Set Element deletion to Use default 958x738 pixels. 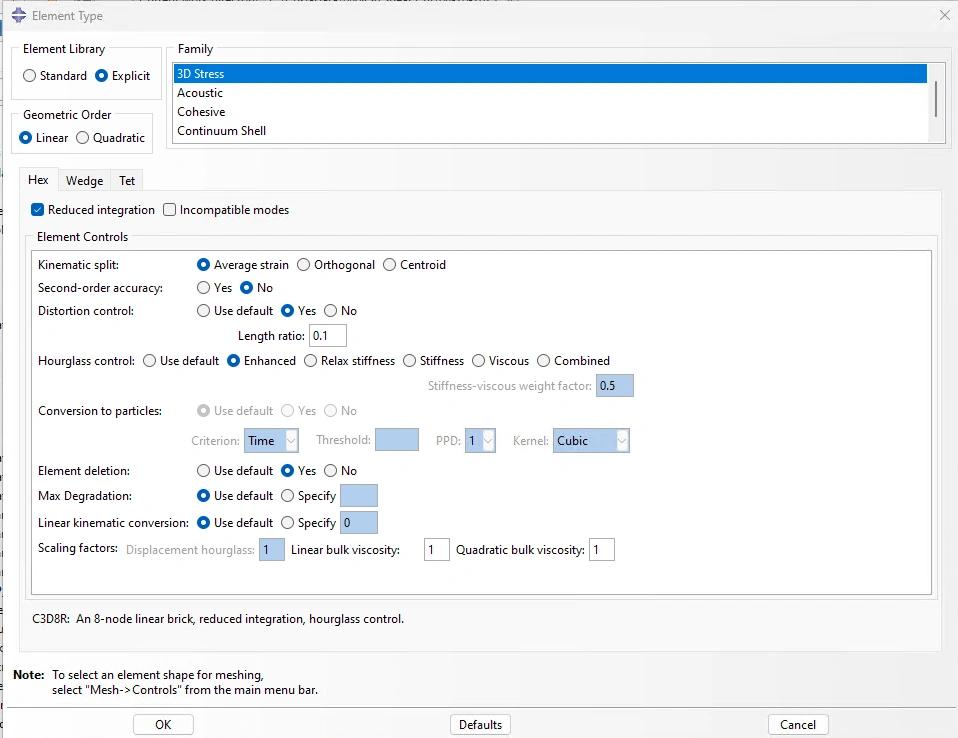[x=203, y=471]
